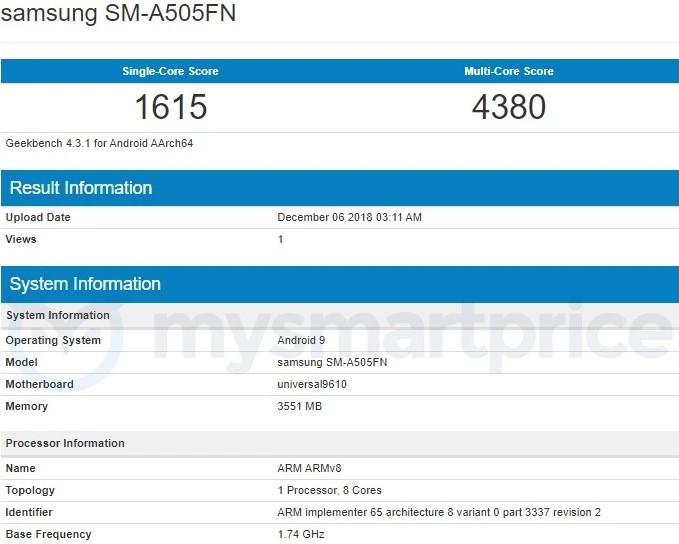Image resolution: width=679 pixels, height=544 pixels.
Task: Select the multi-core score value 4380
Action: [x=509, y=107]
